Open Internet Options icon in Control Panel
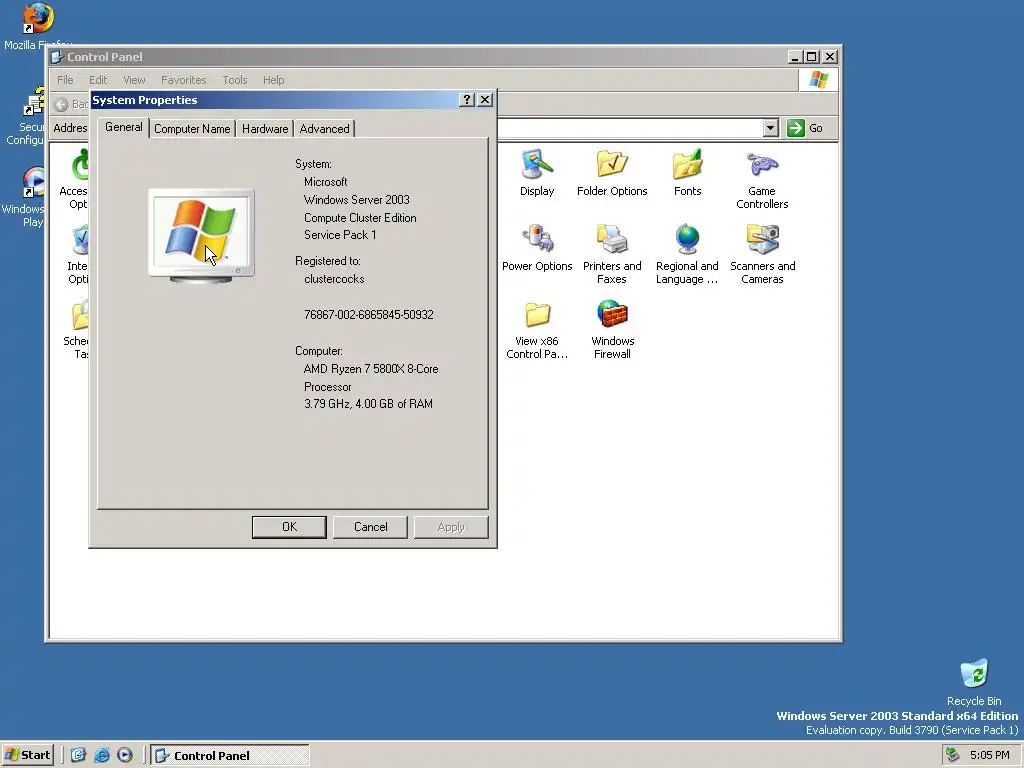The width and height of the screenshot is (1024, 768). [78, 254]
